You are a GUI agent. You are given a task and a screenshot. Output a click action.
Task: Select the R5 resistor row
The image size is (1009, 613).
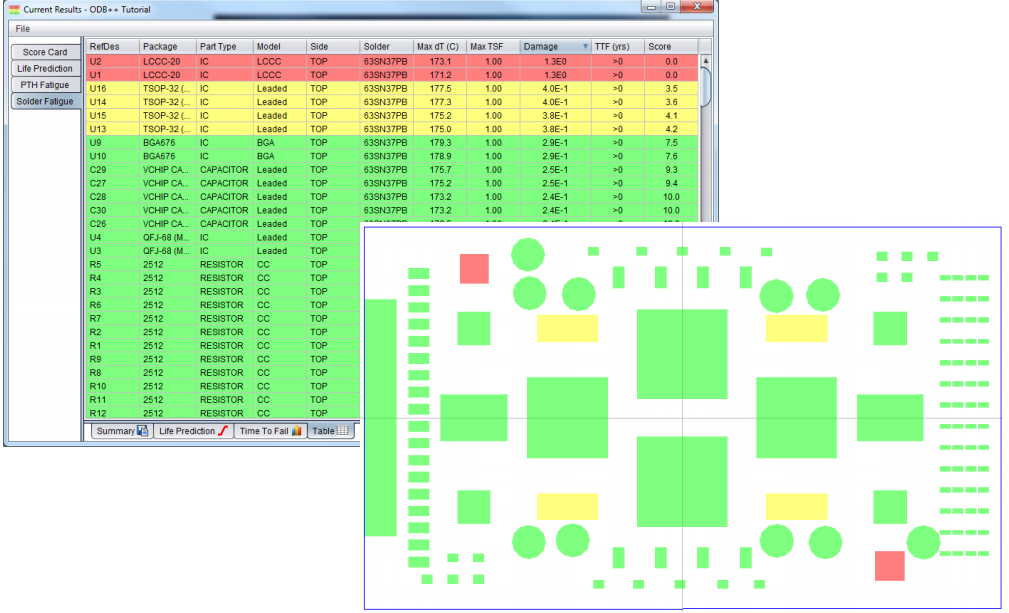pyautogui.click(x=223, y=264)
